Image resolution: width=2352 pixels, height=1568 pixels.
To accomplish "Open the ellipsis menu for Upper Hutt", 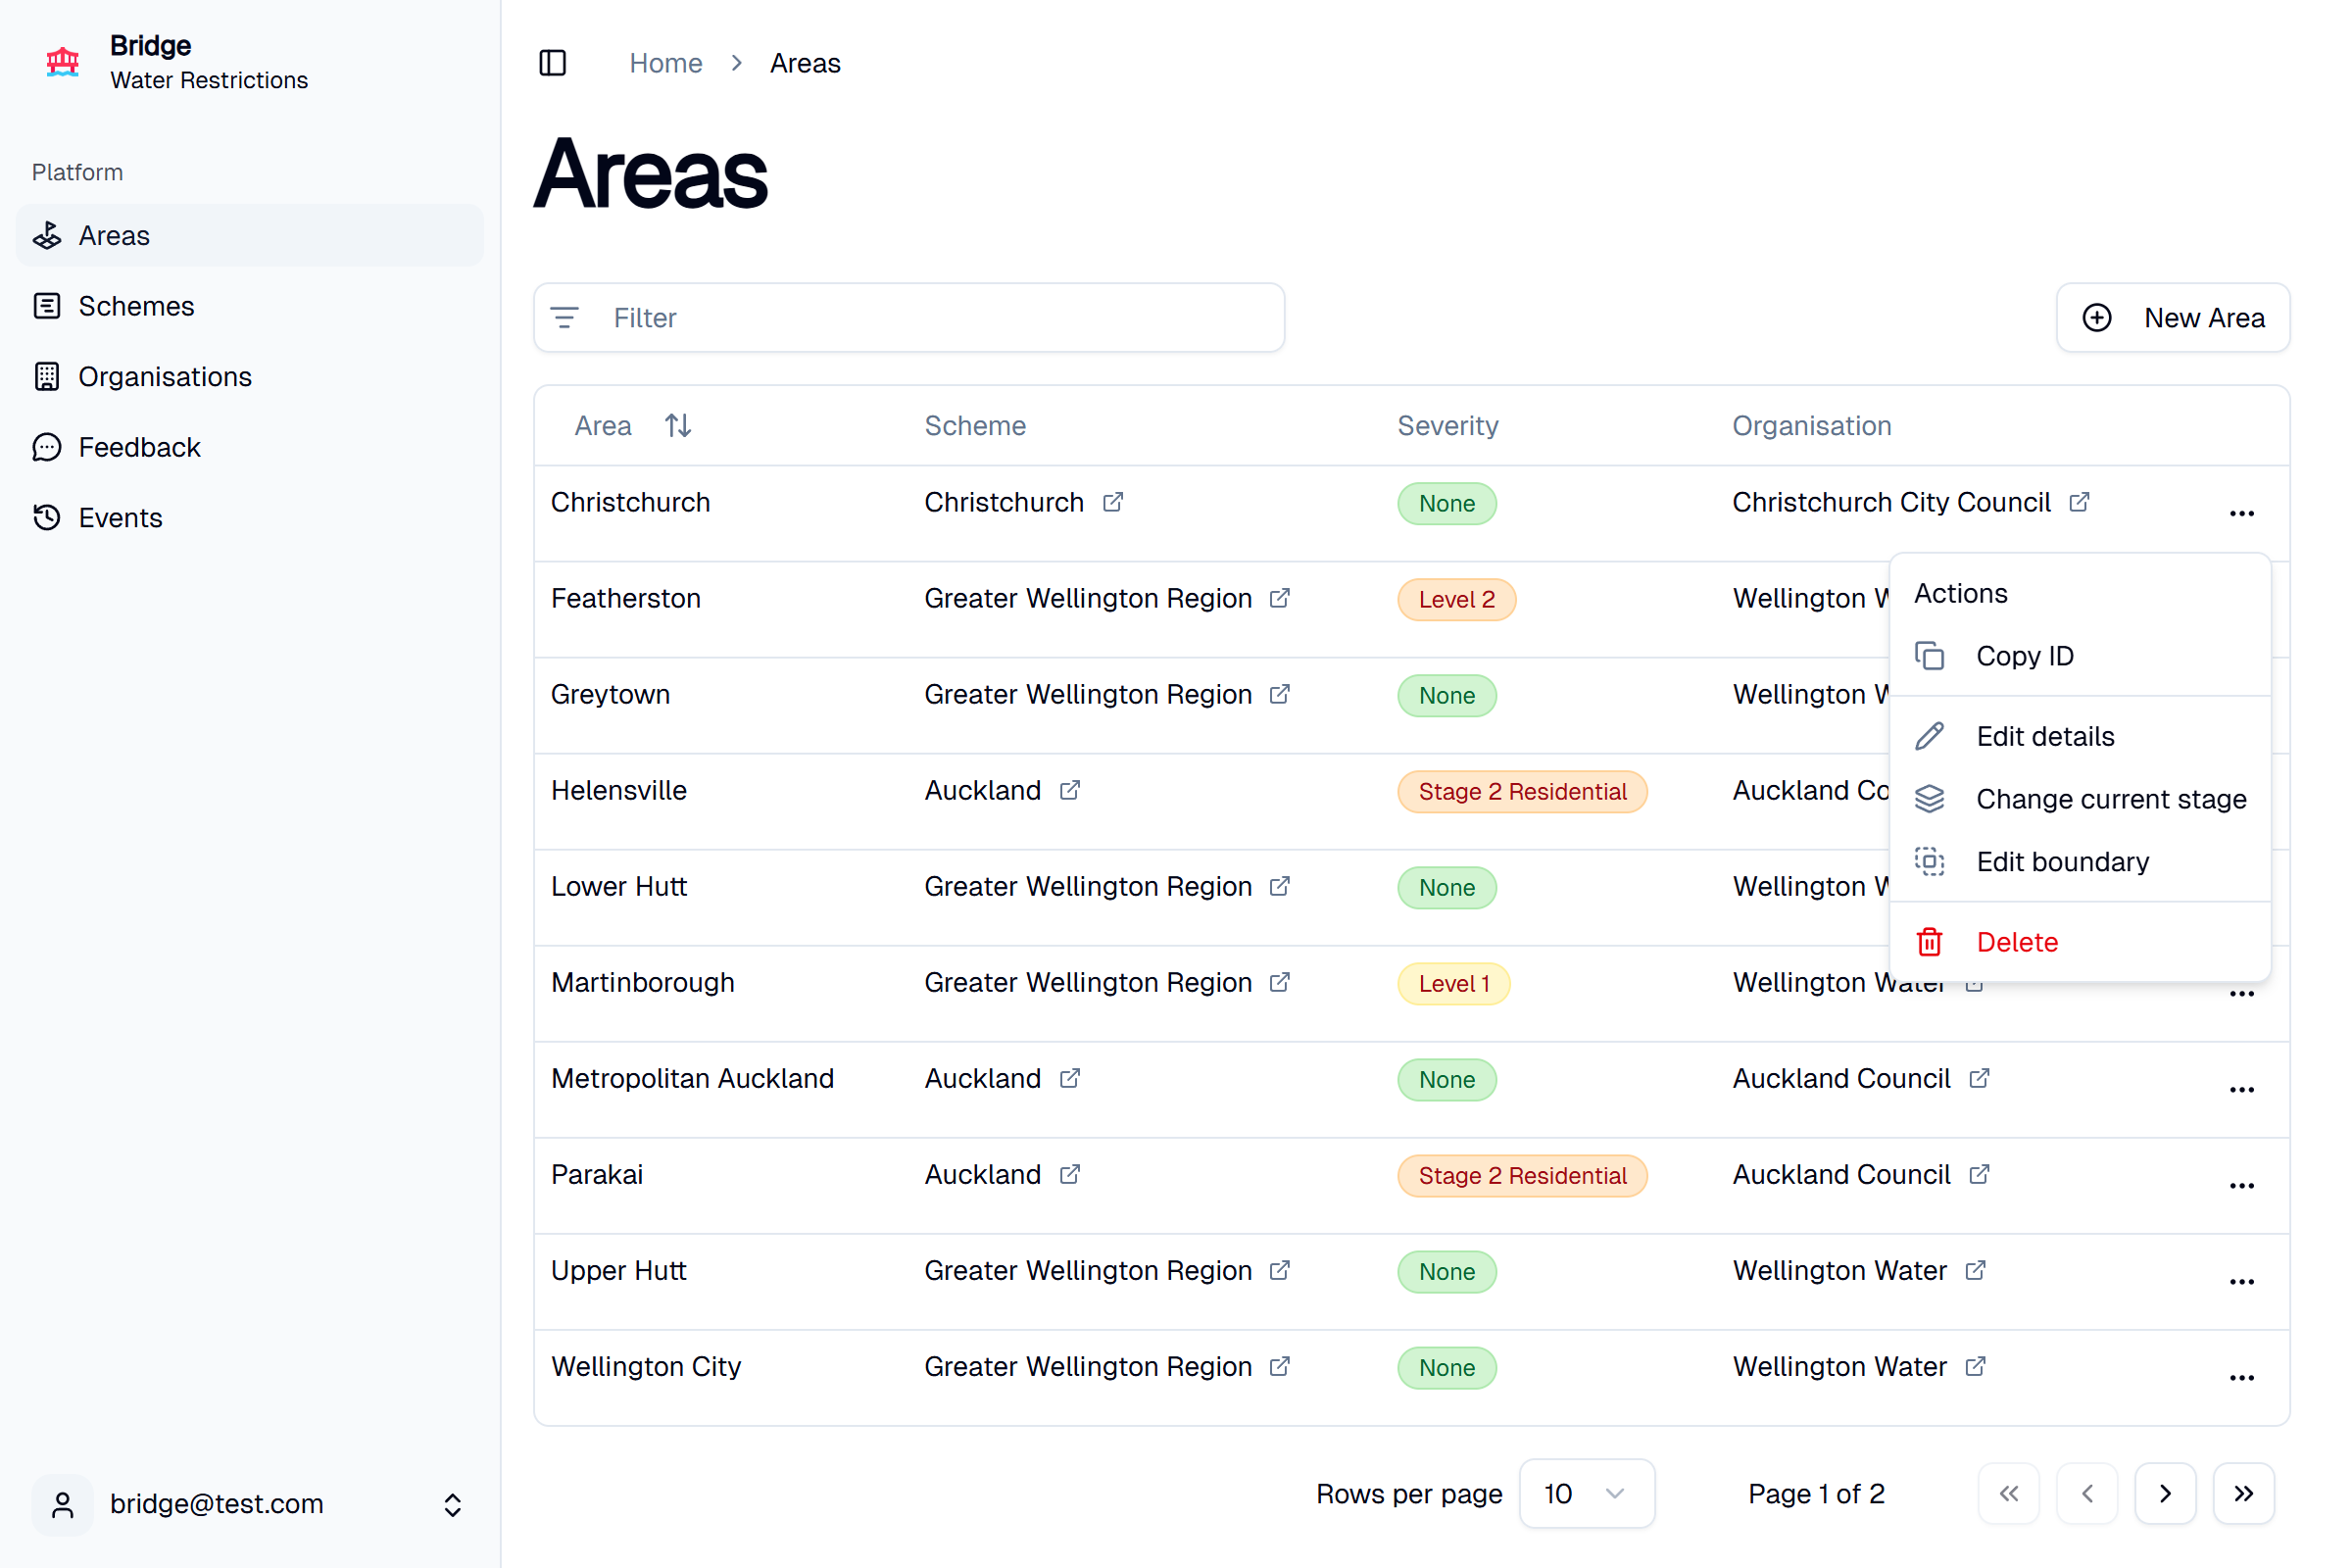I will pyautogui.click(x=2241, y=1281).
